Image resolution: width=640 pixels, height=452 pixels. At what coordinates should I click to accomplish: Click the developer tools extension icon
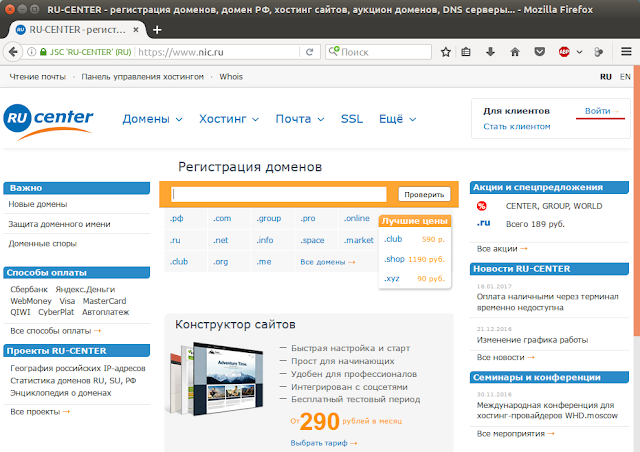598,52
